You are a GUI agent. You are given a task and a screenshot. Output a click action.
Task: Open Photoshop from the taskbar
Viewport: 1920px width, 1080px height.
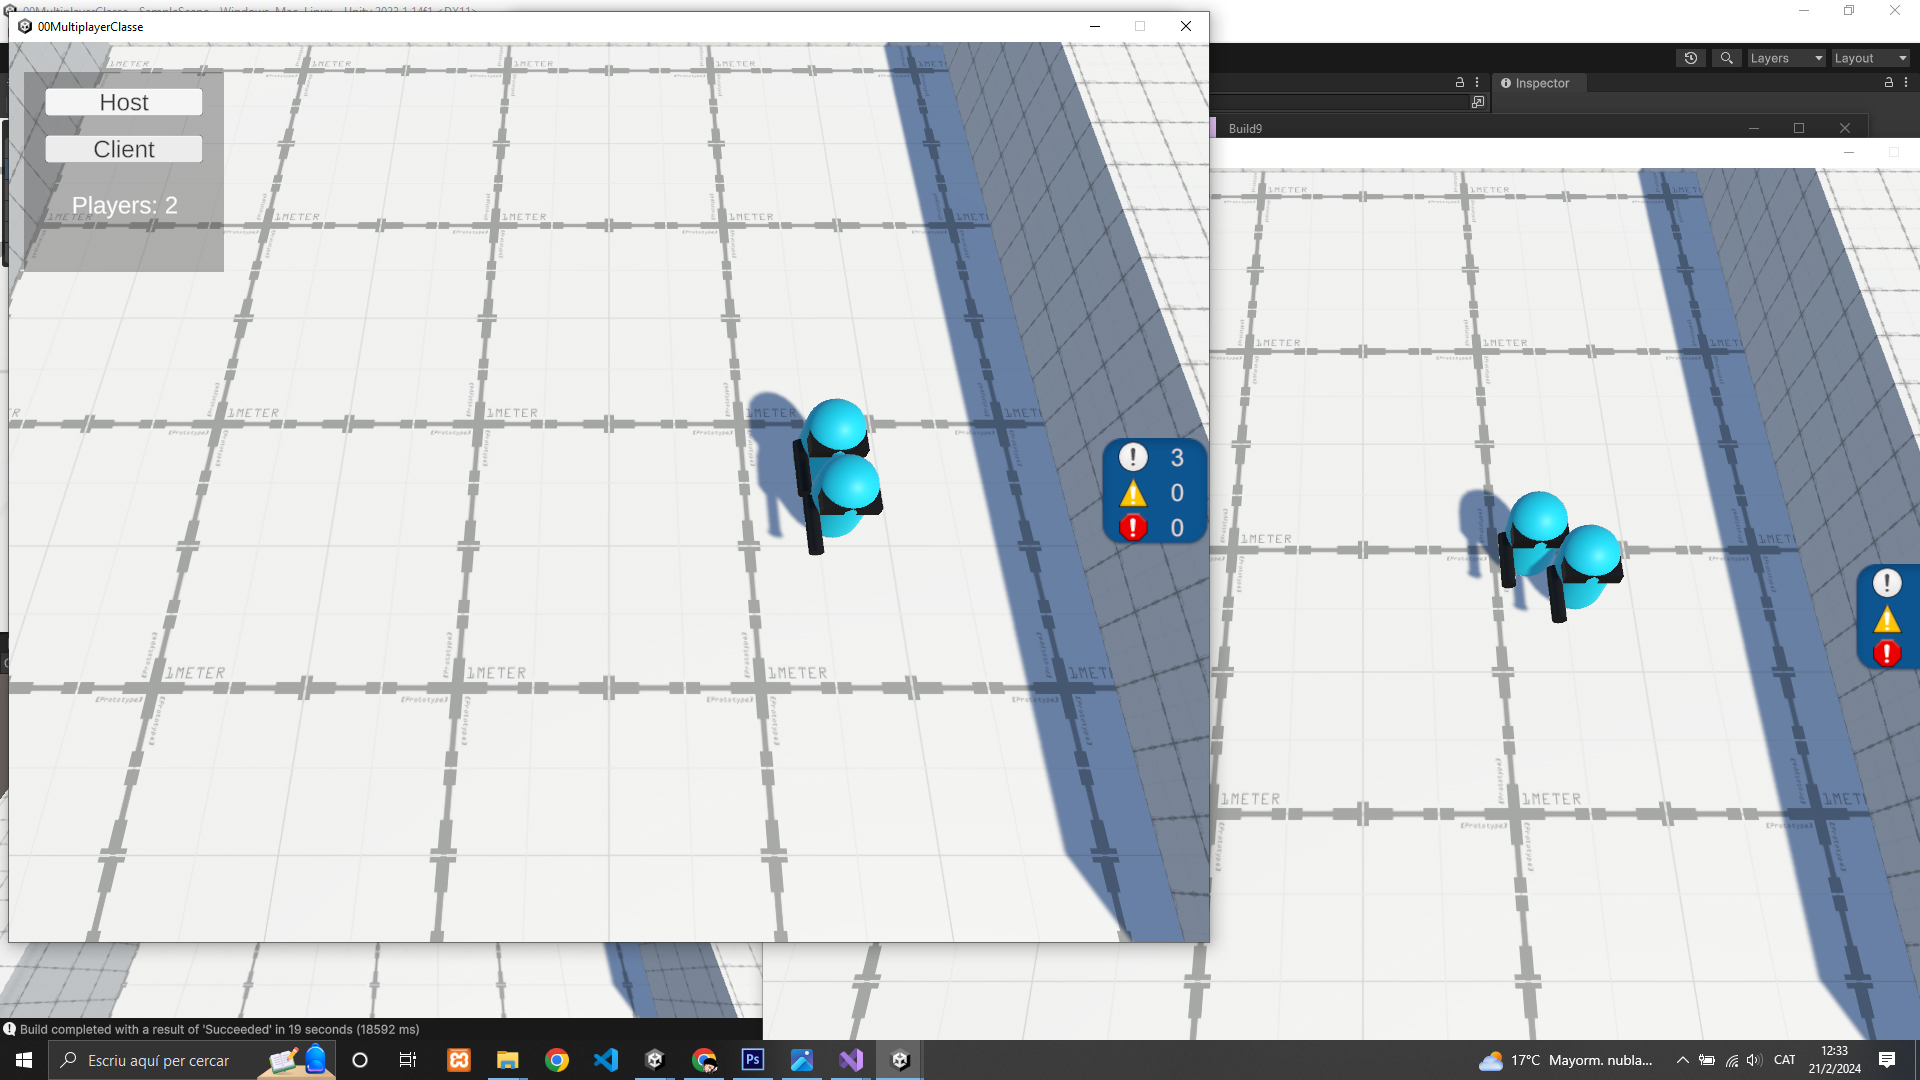pyautogui.click(x=753, y=1060)
